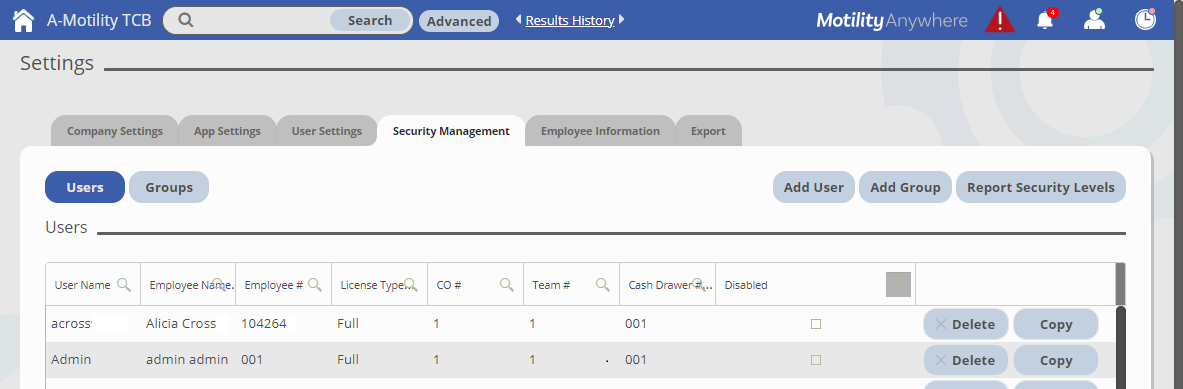Select the 'across' user name cell
1183x389 pixels.
[x=93, y=324]
